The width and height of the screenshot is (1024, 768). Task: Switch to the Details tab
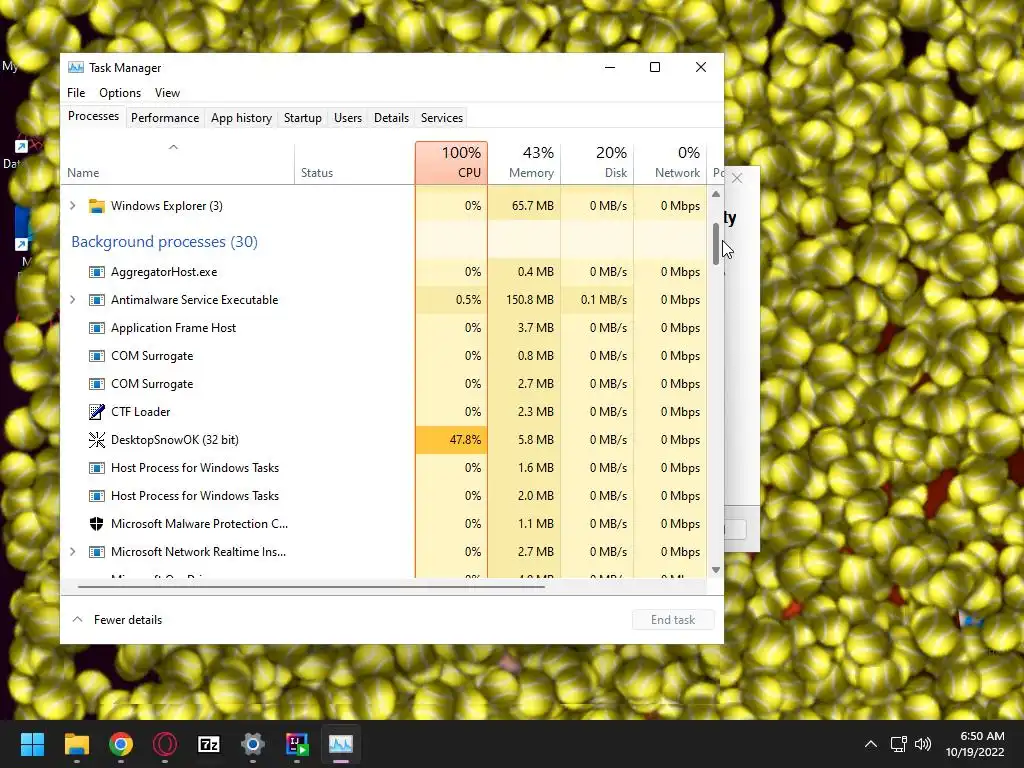[391, 118]
